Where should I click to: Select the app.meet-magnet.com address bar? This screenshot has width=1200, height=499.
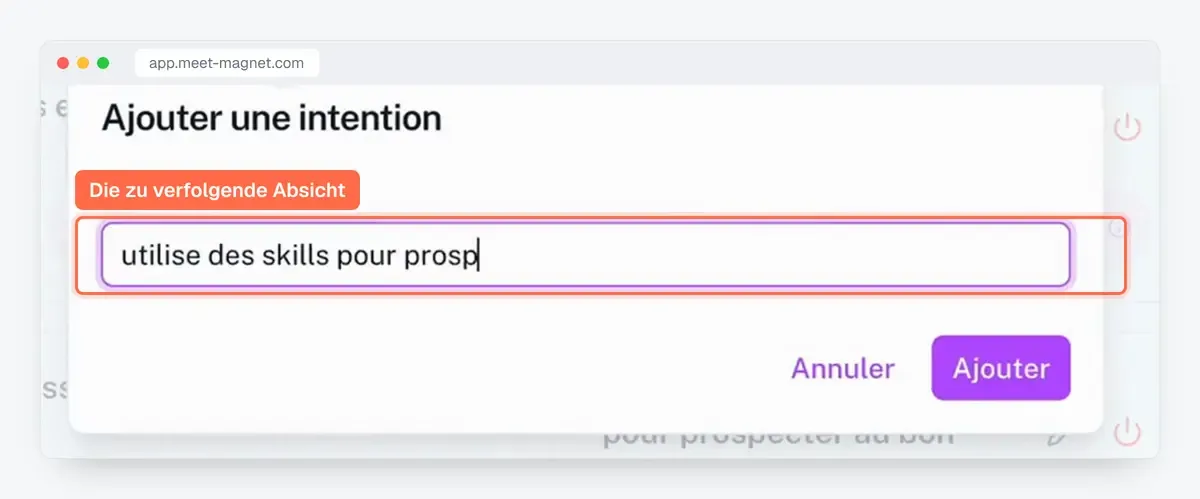227,63
